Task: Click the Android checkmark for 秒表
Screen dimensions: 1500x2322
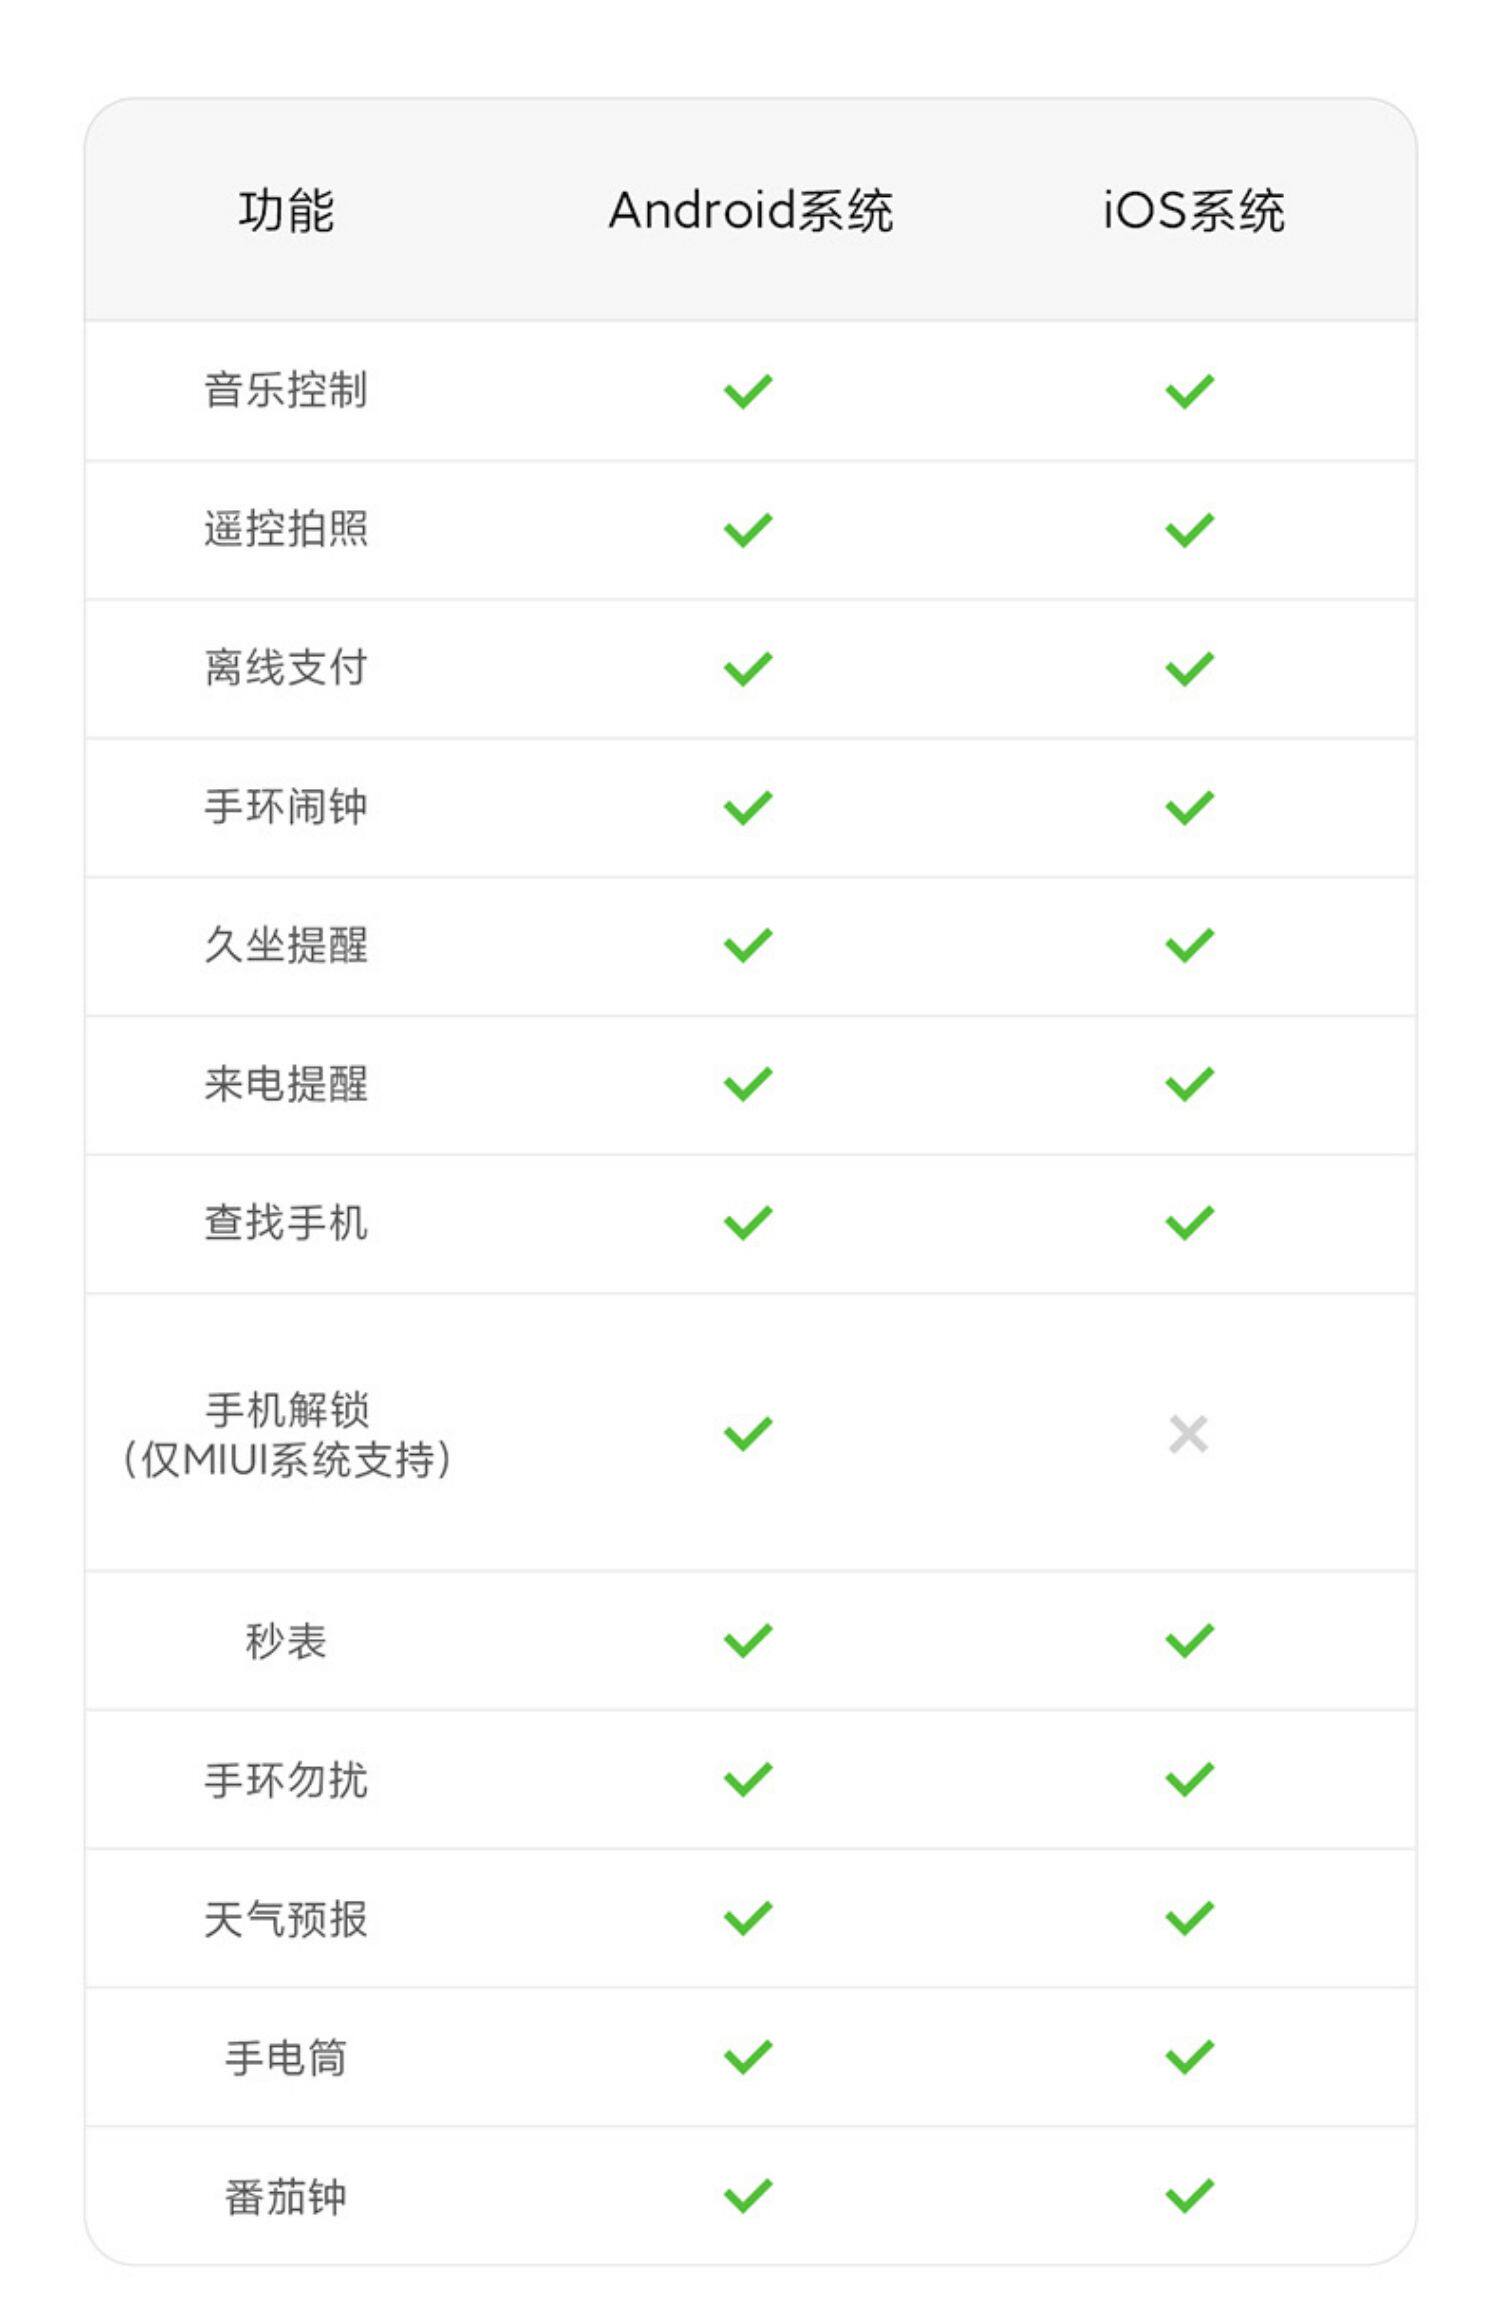Action: (x=748, y=1640)
